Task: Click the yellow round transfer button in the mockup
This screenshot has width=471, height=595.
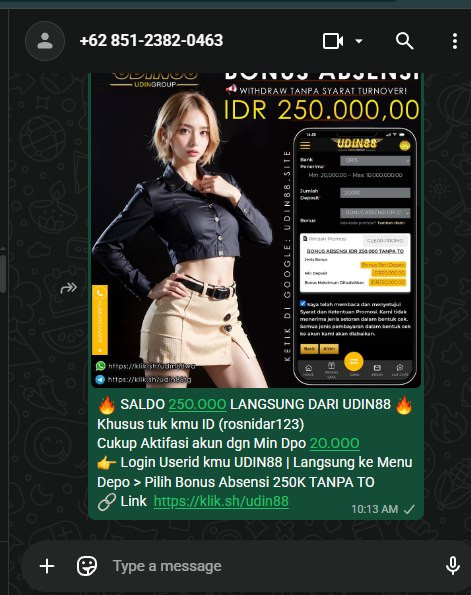Action: tap(354, 362)
